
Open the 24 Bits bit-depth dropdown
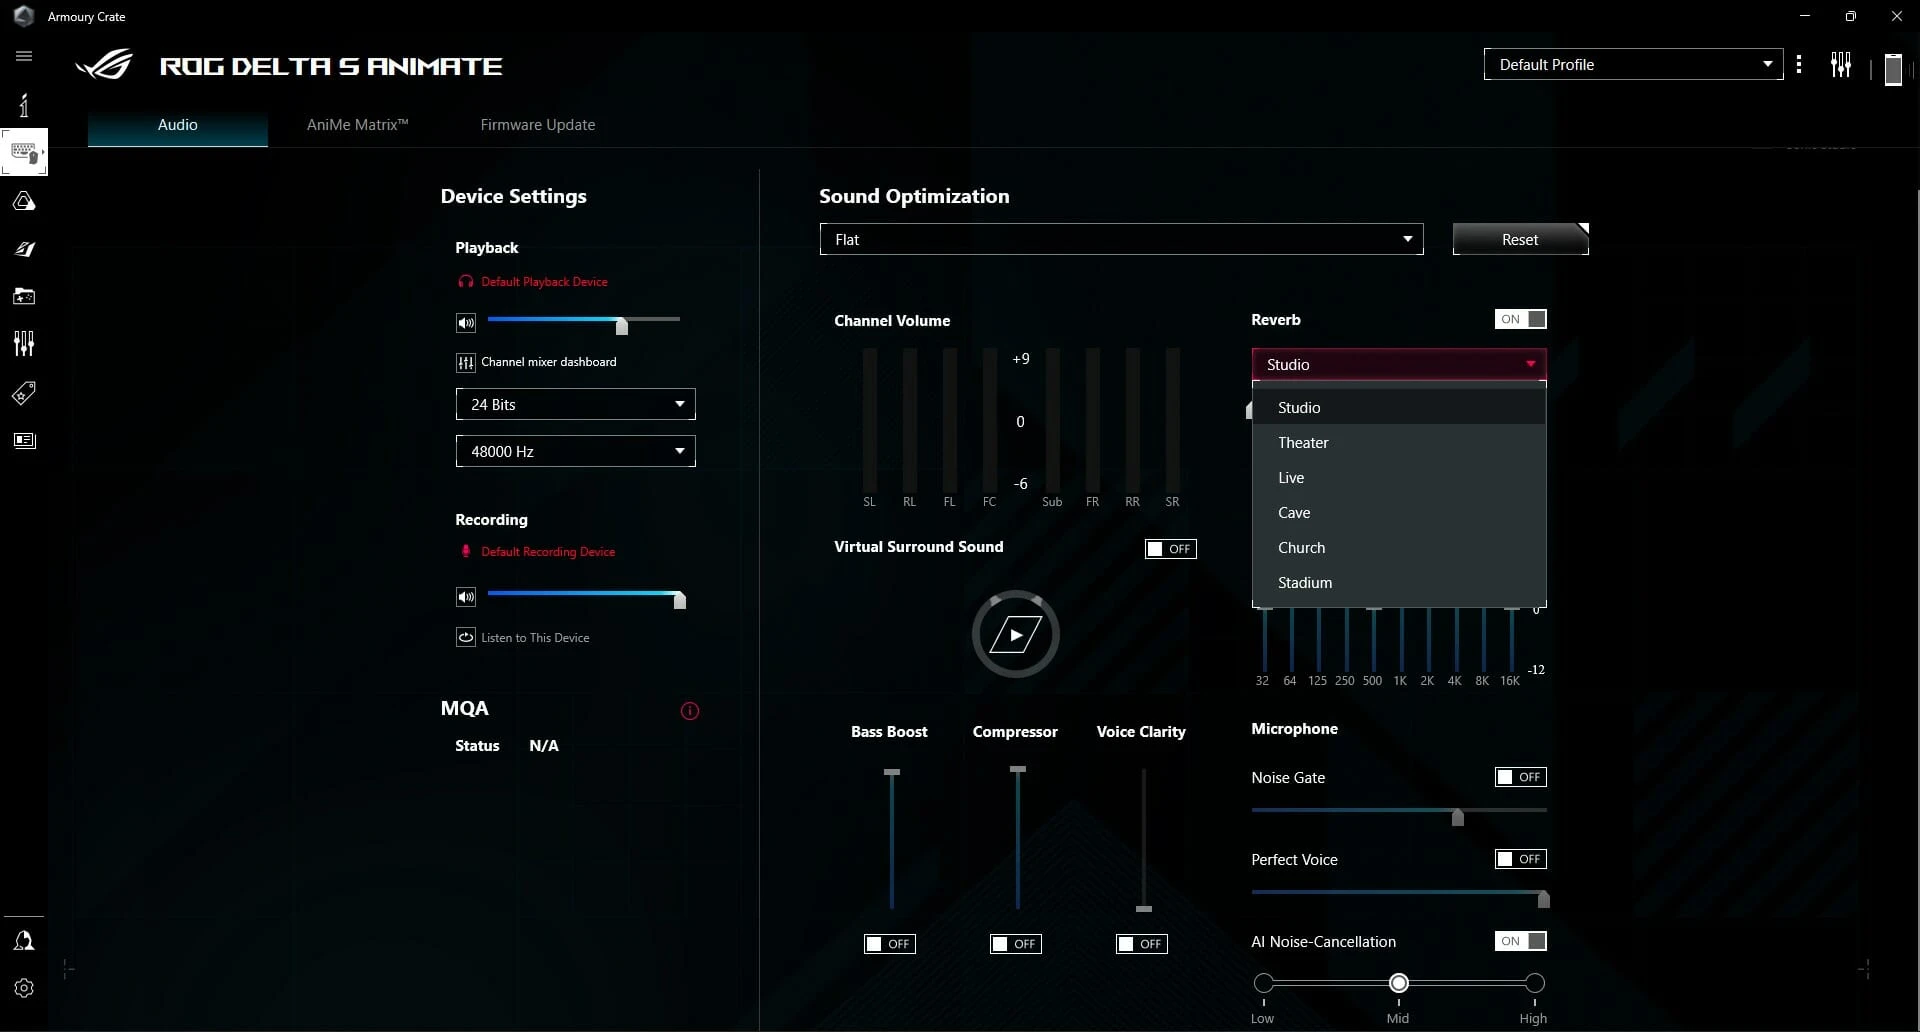pos(575,404)
